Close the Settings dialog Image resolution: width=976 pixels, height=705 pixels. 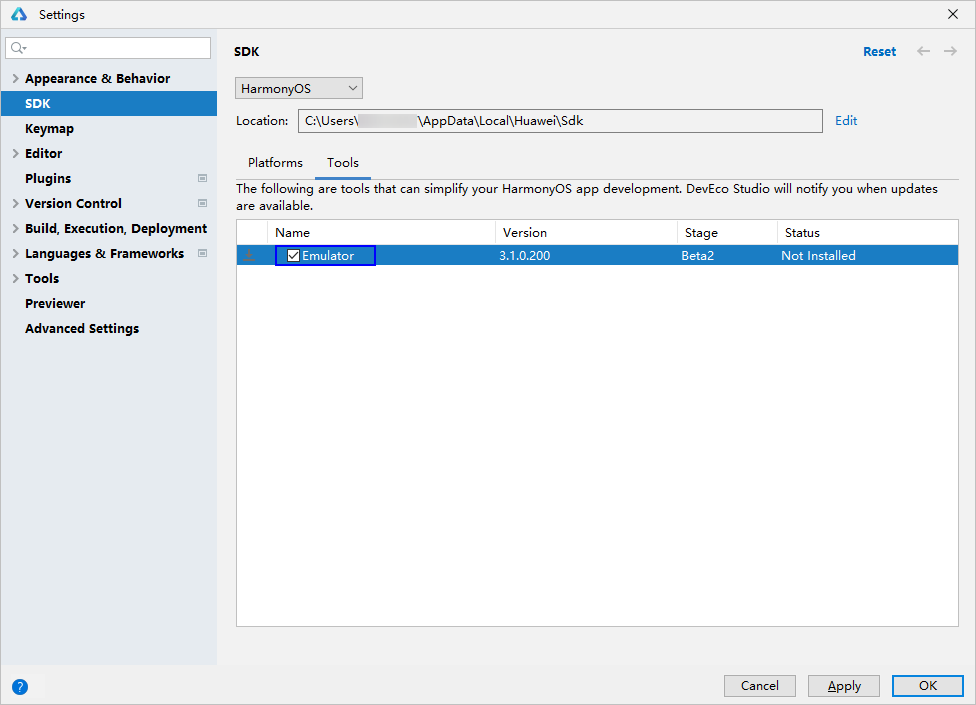point(952,14)
